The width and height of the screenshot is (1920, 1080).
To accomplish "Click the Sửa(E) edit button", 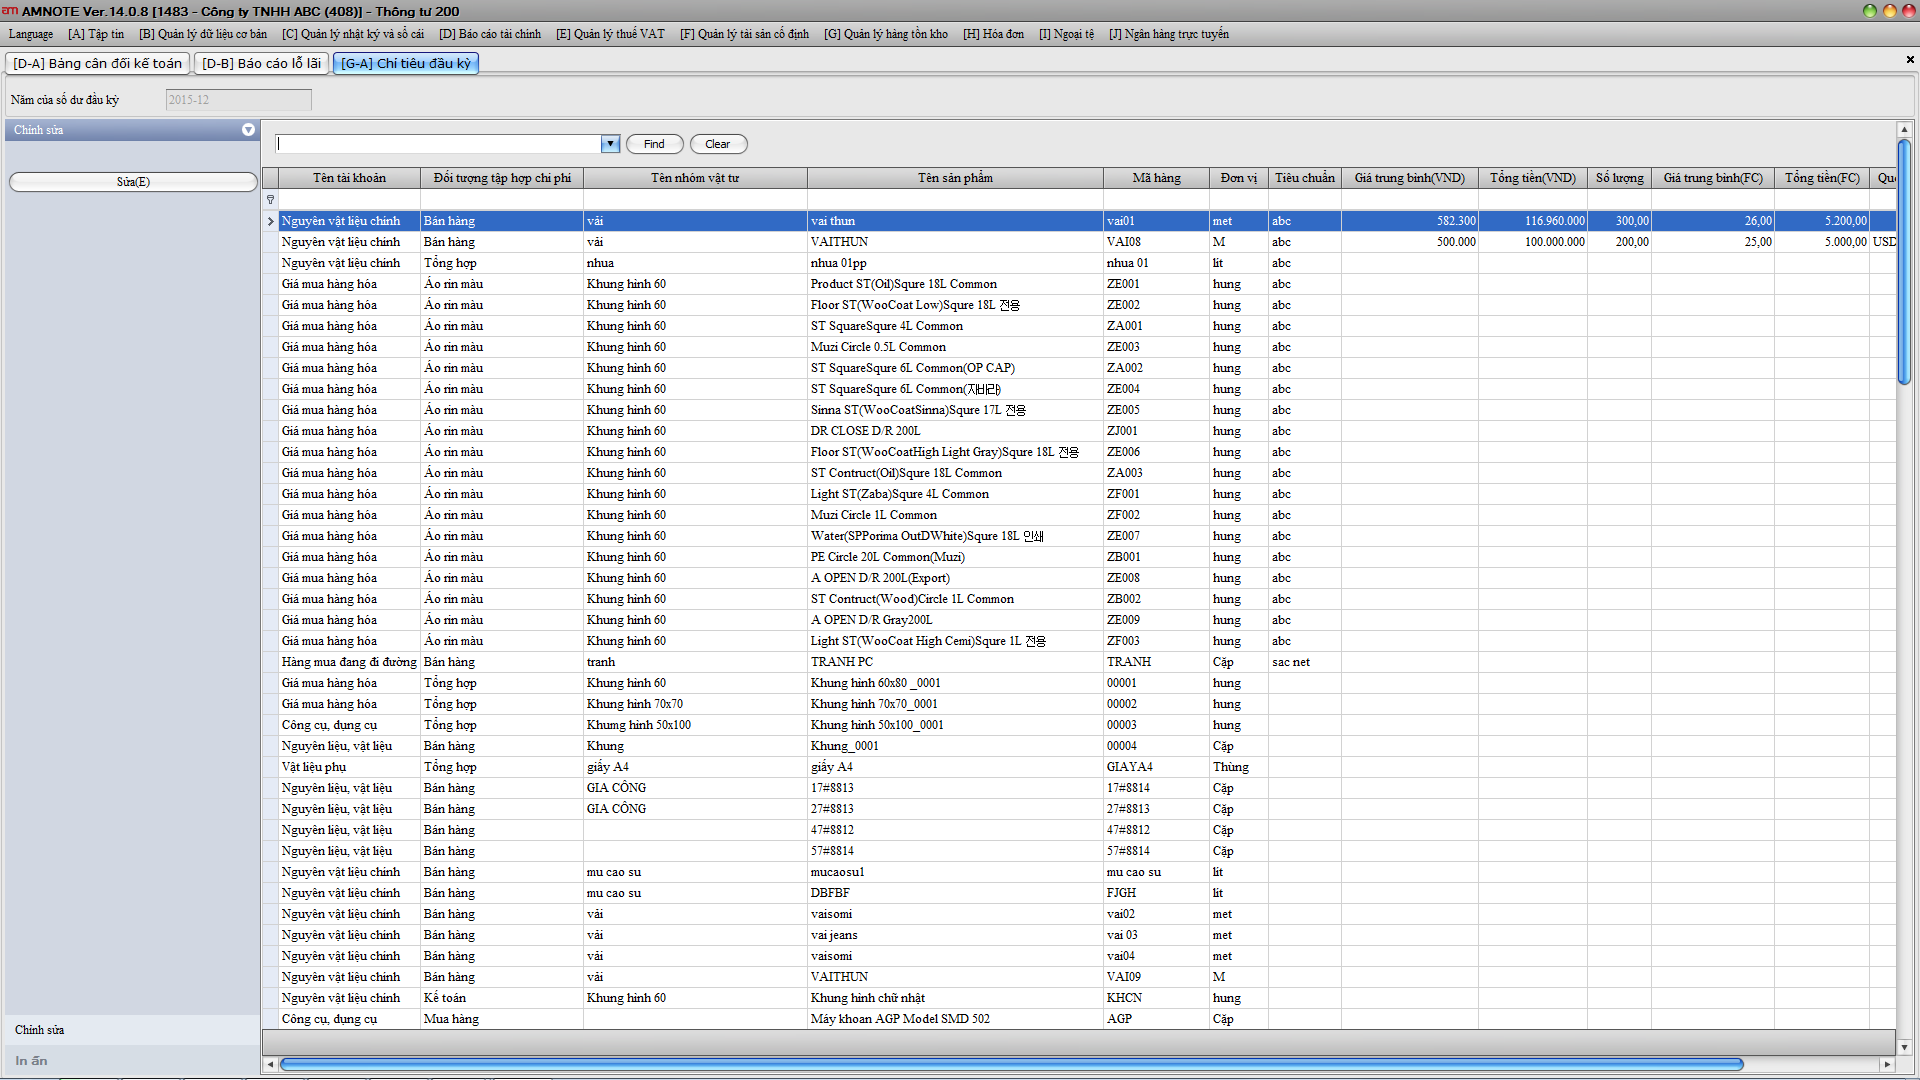I will tap(133, 182).
